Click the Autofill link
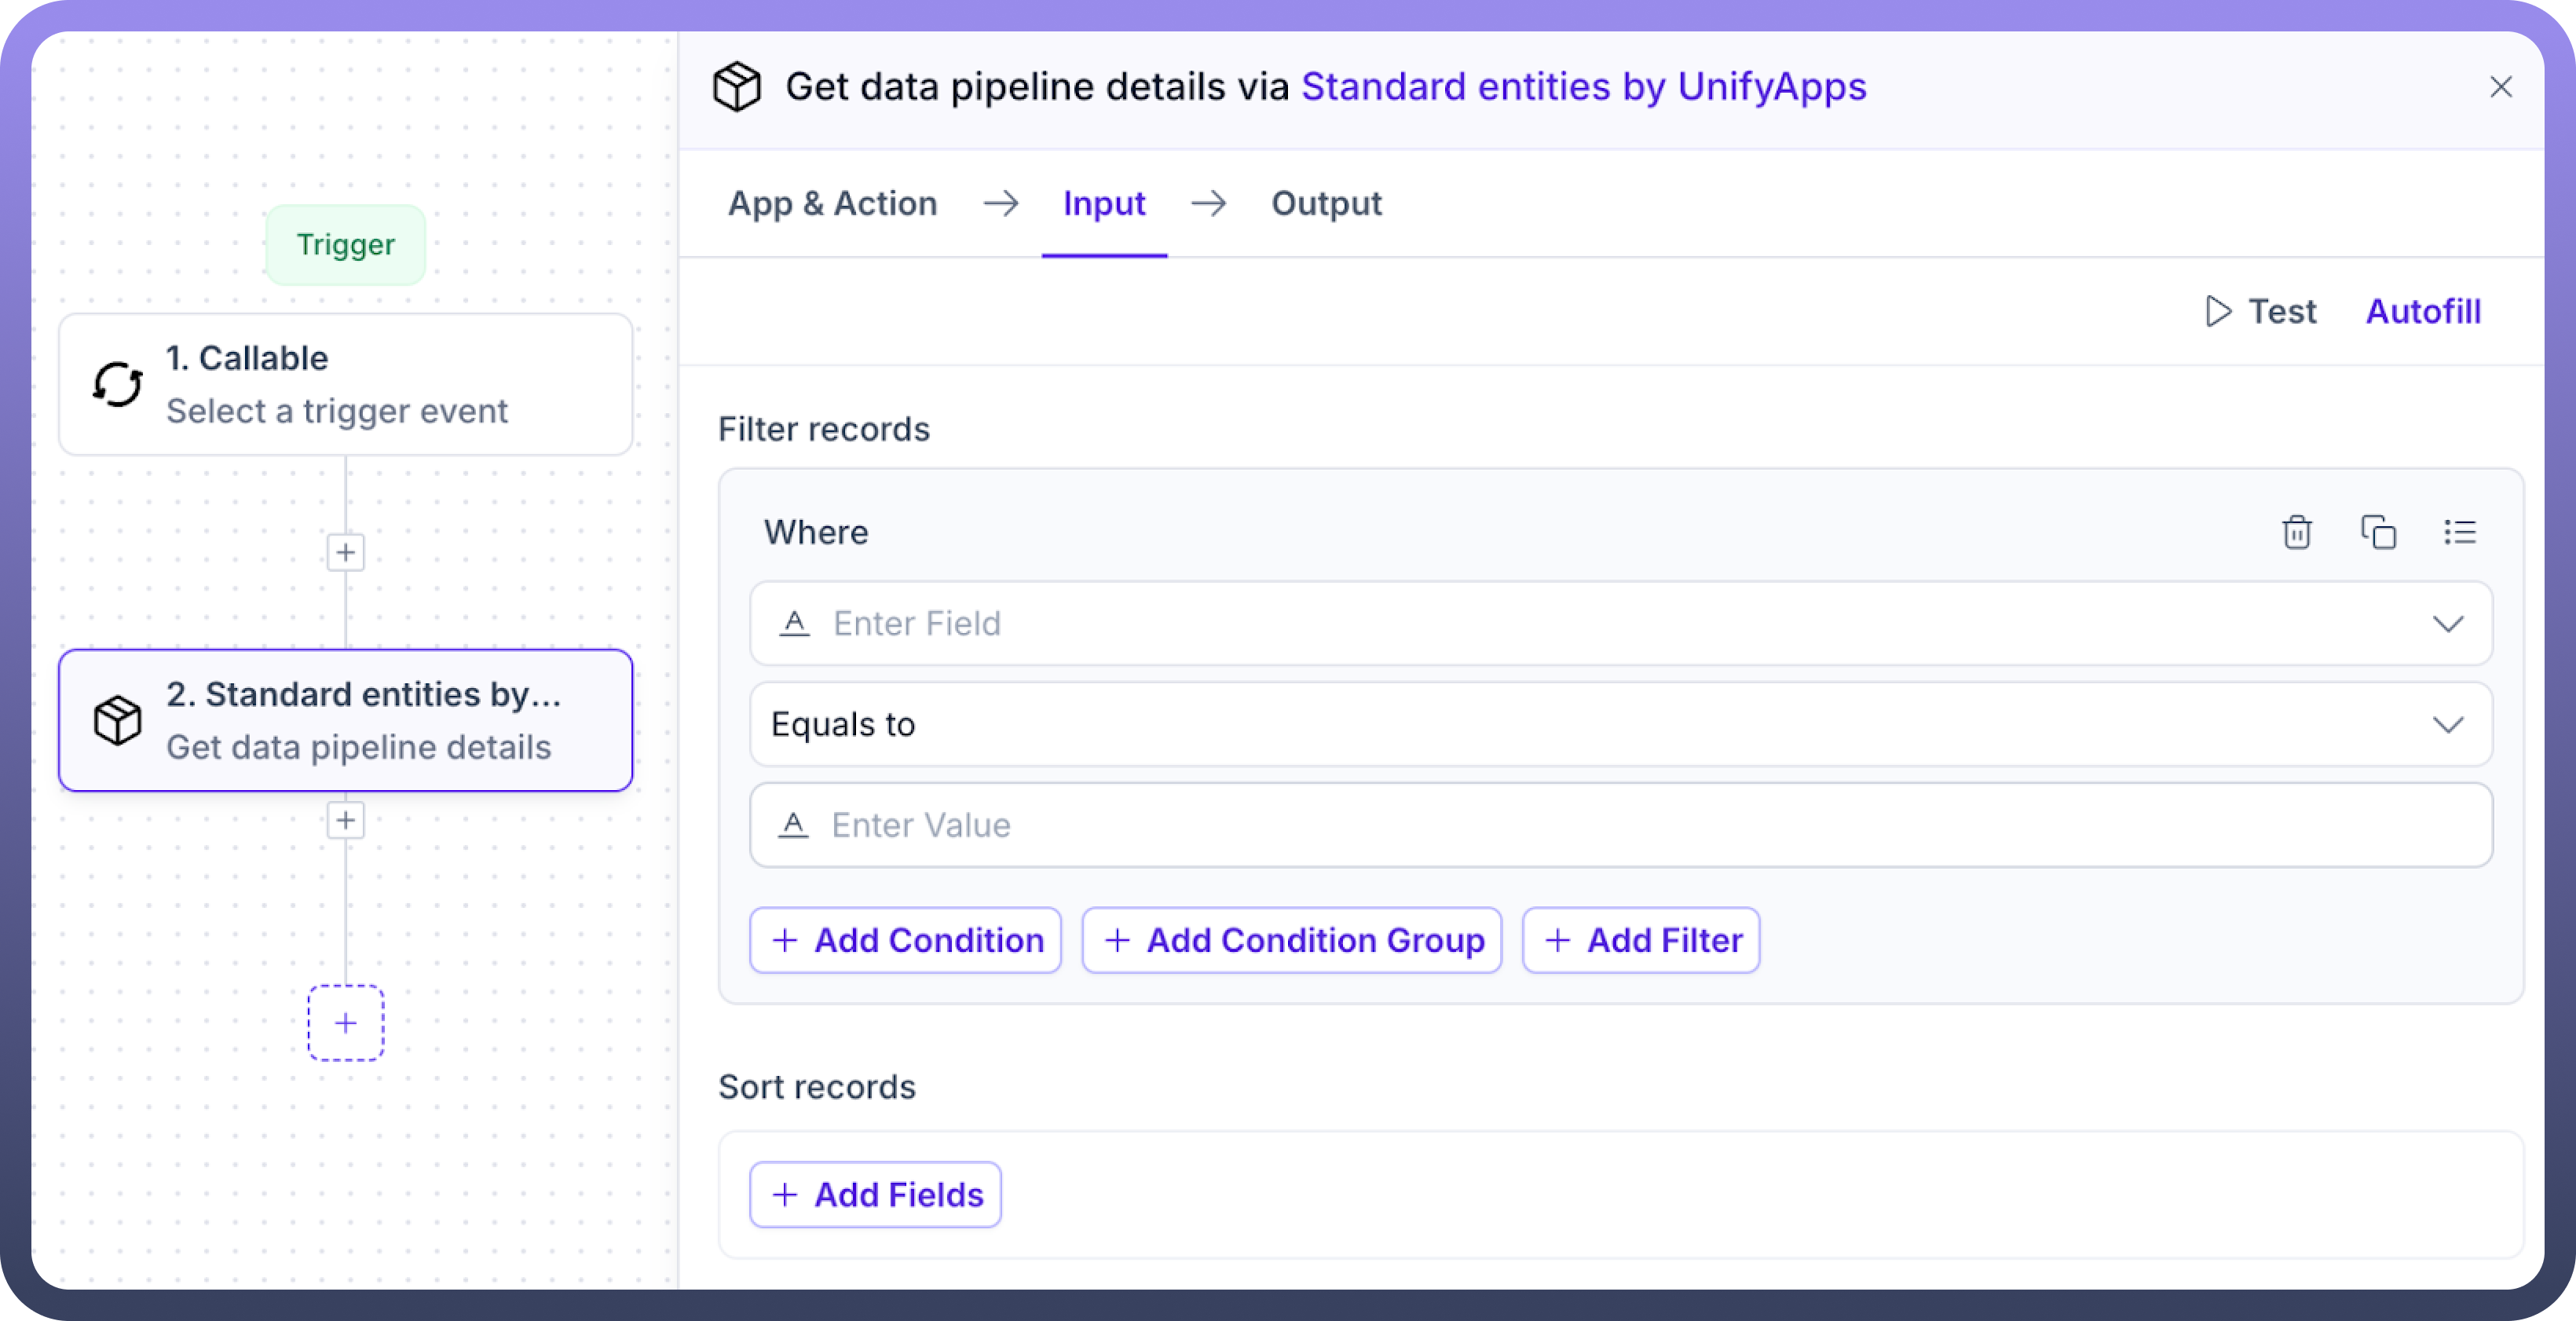Viewport: 2576px width, 1321px height. [x=2423, y=311]
